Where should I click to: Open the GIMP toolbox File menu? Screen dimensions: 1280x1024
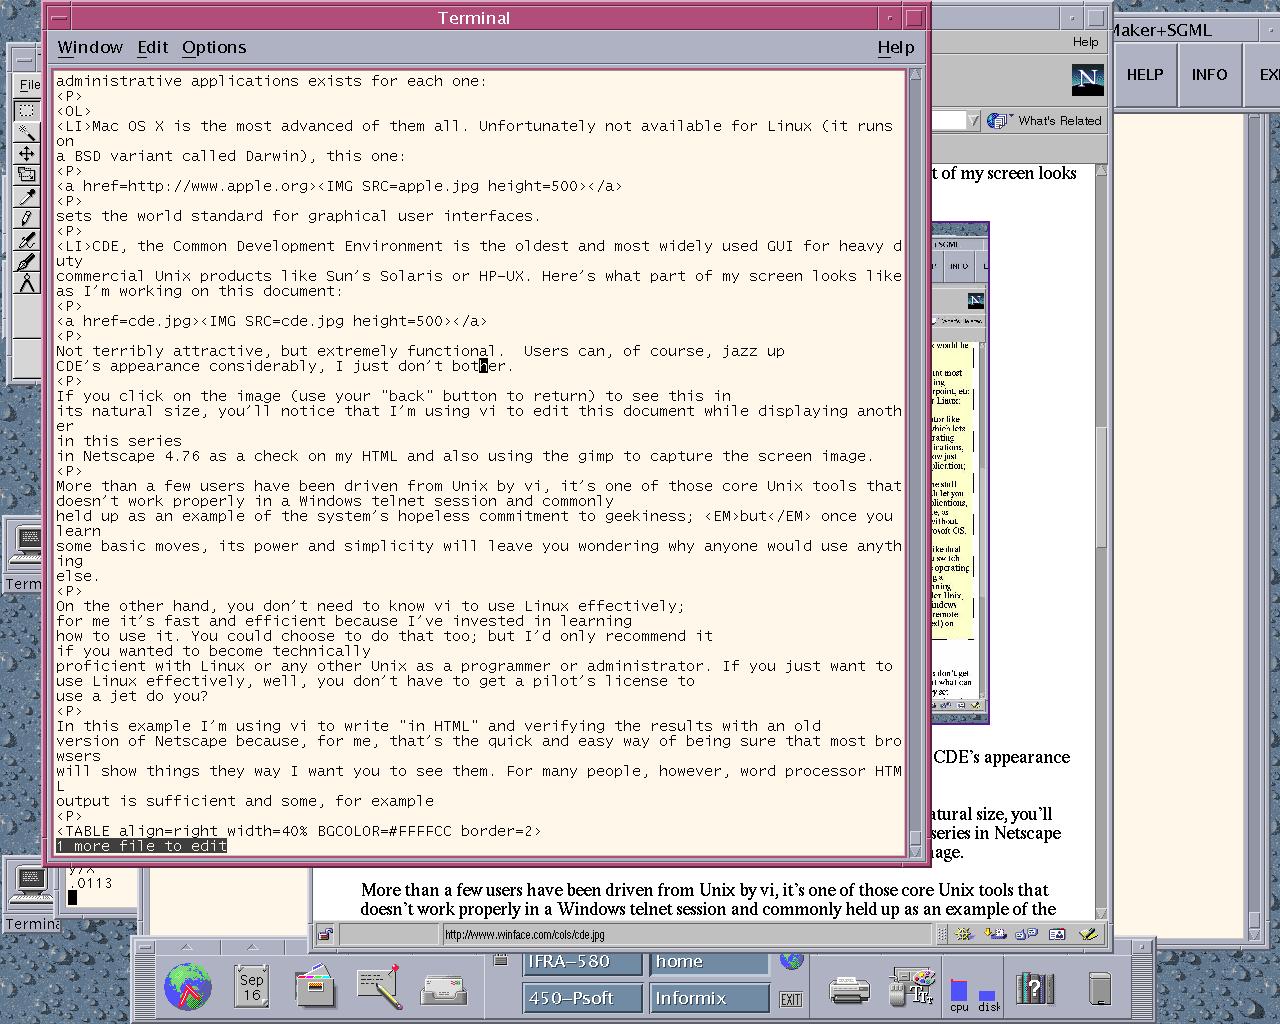click(30, 85)
